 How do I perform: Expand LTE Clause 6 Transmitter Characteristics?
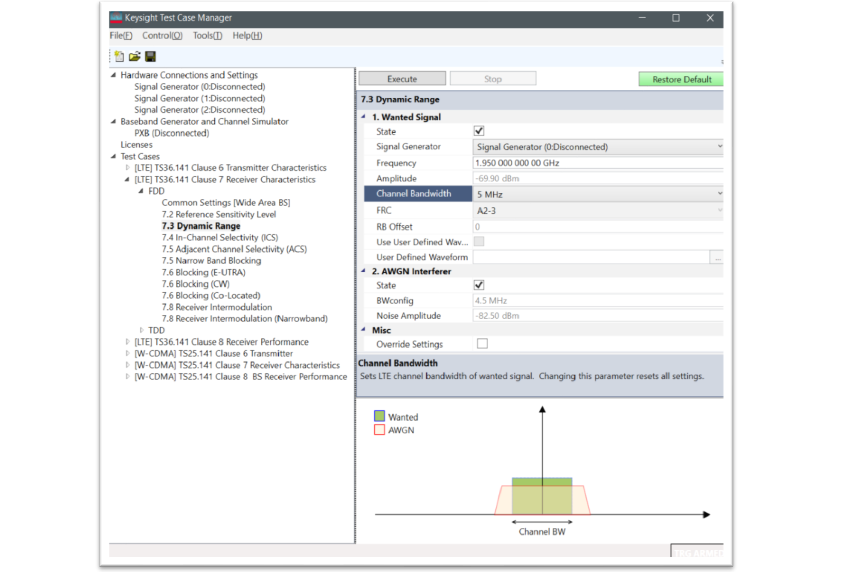click(128, 168)
